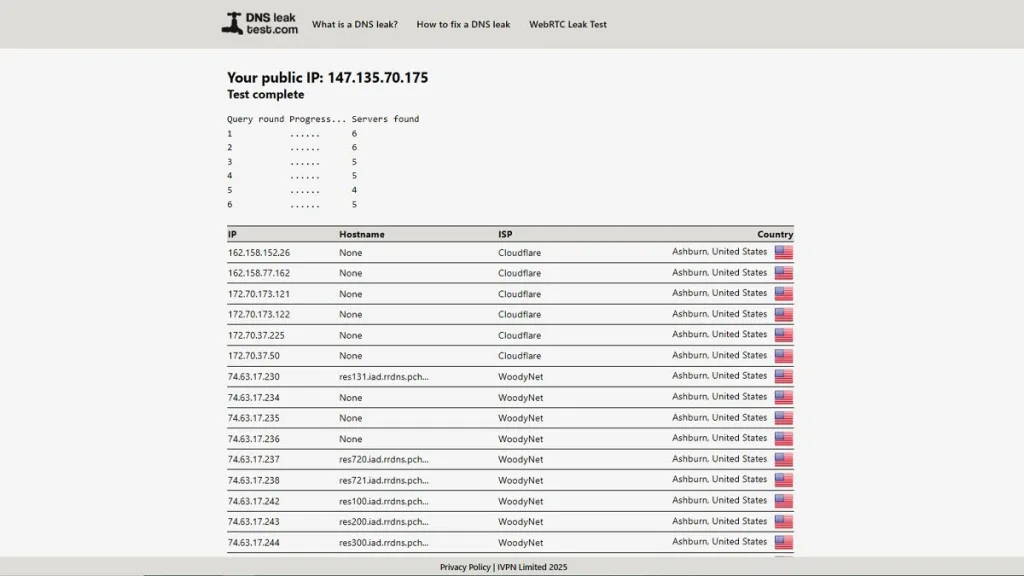1024x576 pixels.
Task: Open the Privacy Policy link in footer
Action: click(464, 567)
